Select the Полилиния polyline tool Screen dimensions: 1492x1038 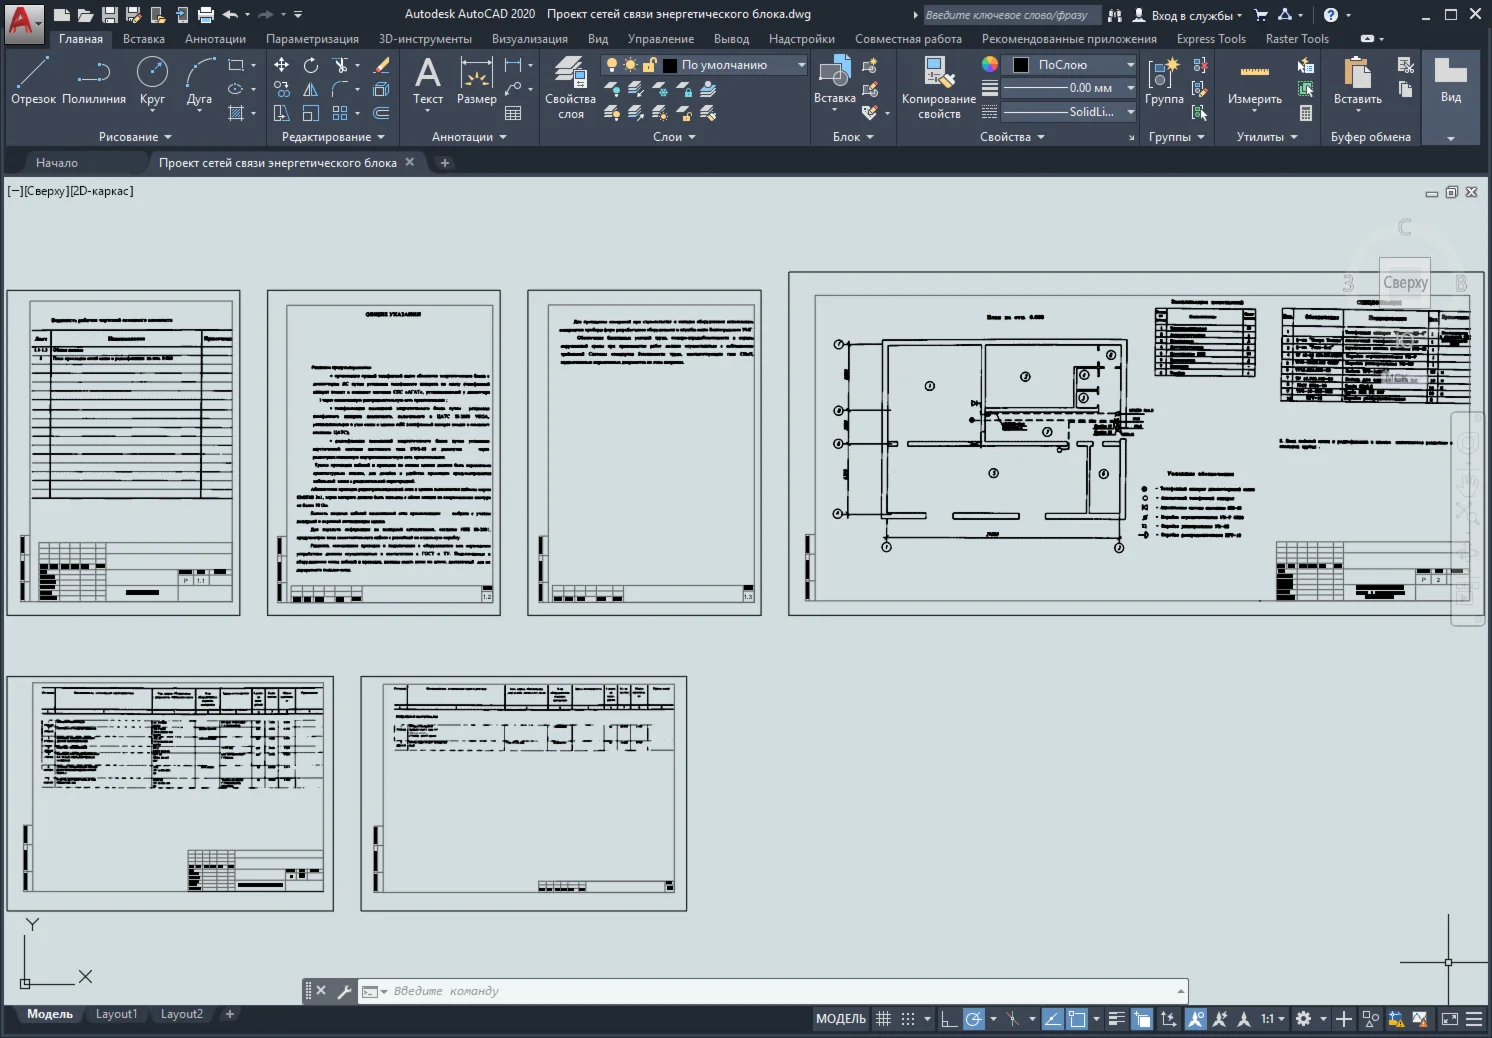[x=94, y=80]
